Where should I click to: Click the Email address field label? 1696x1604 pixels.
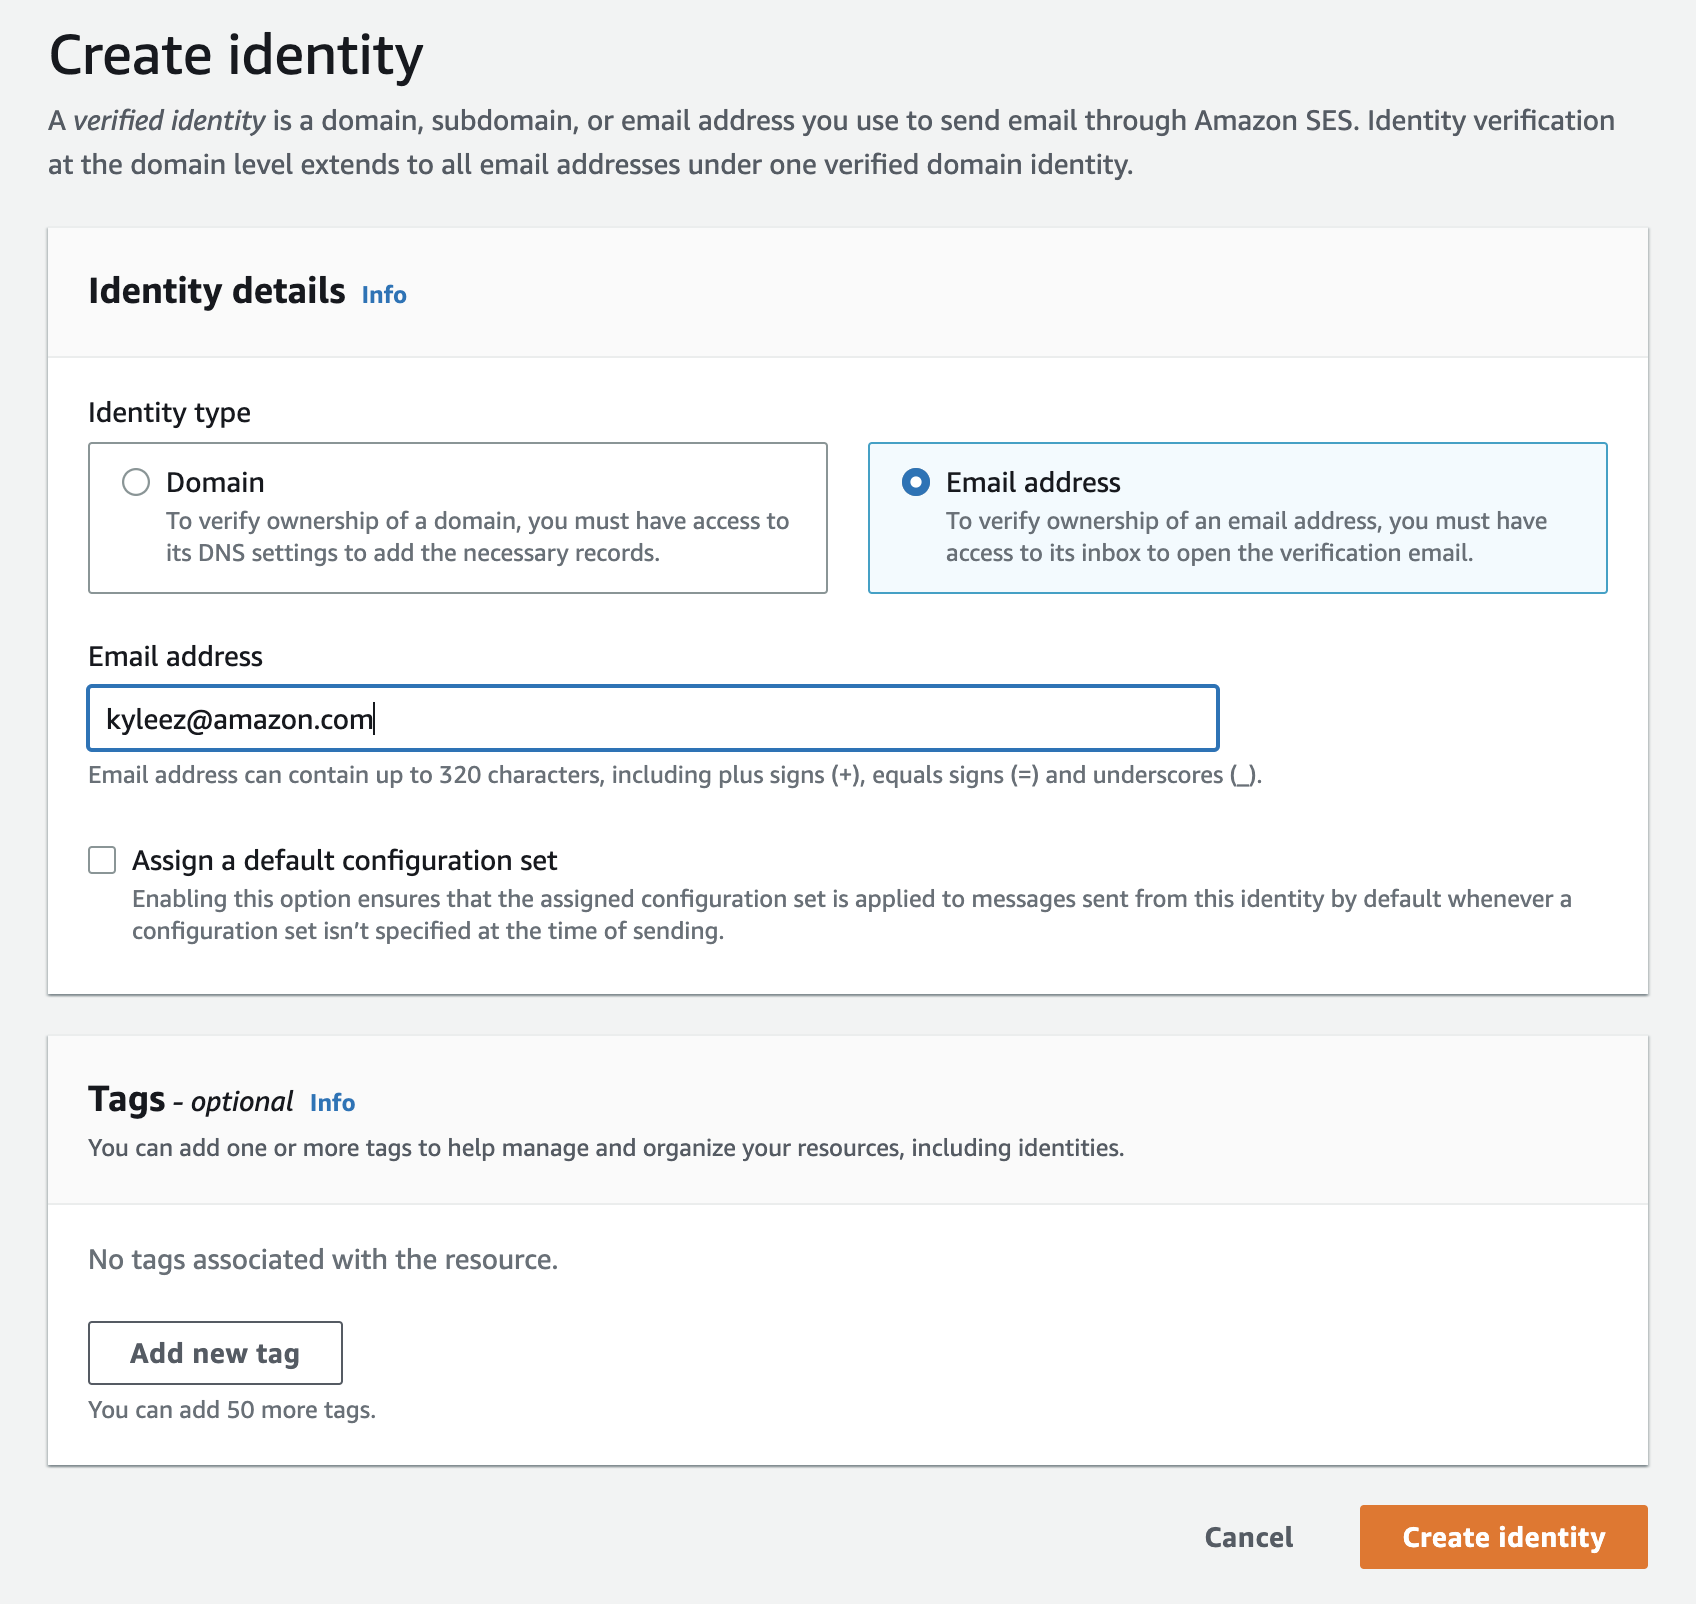coord(175,657)
